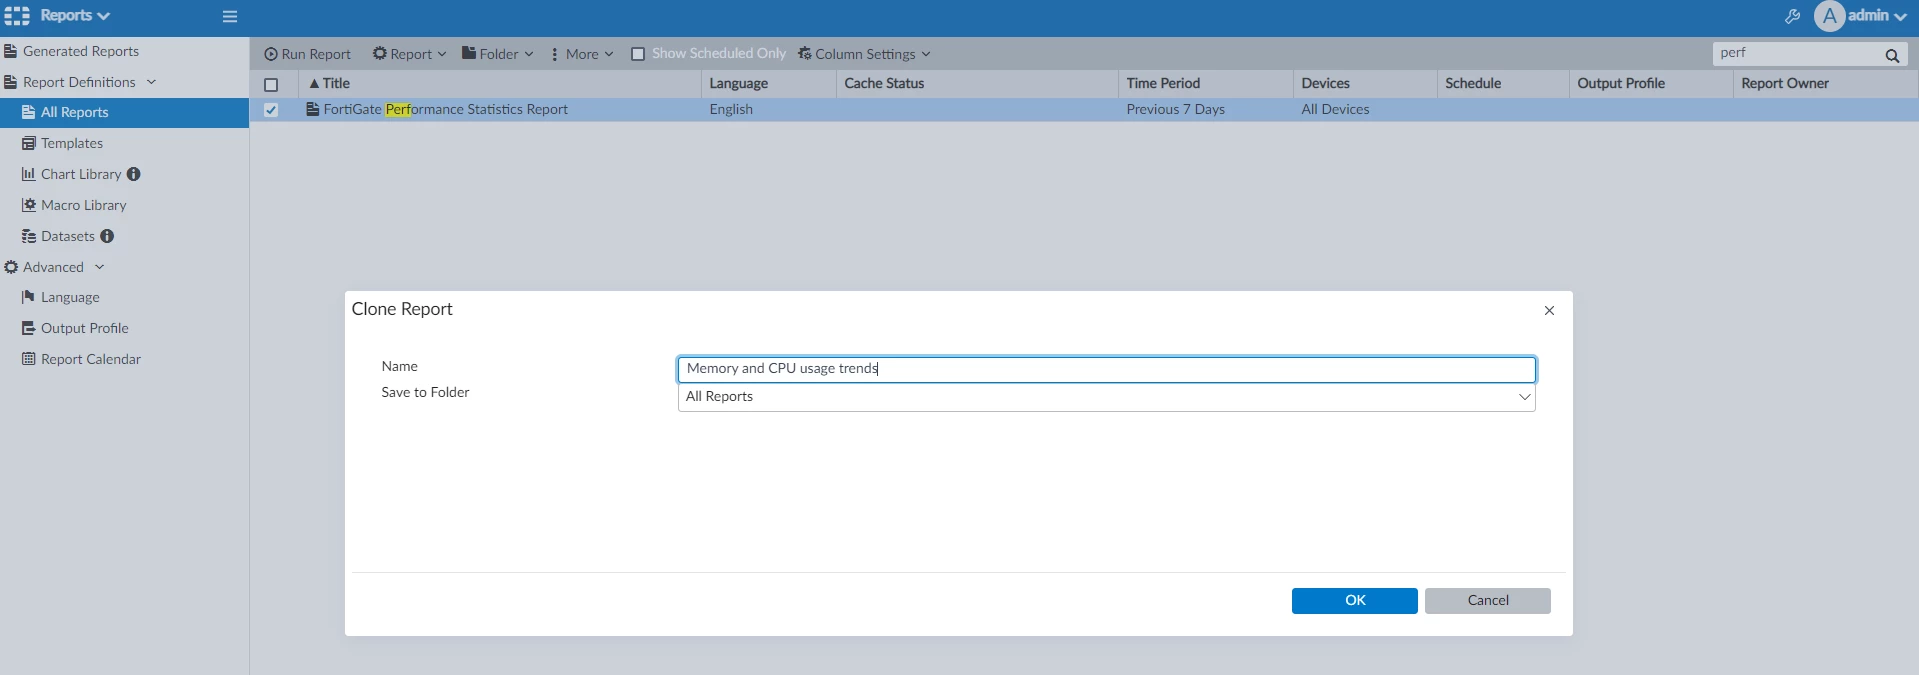Click the Run Report toolbar button

(307, 54)
